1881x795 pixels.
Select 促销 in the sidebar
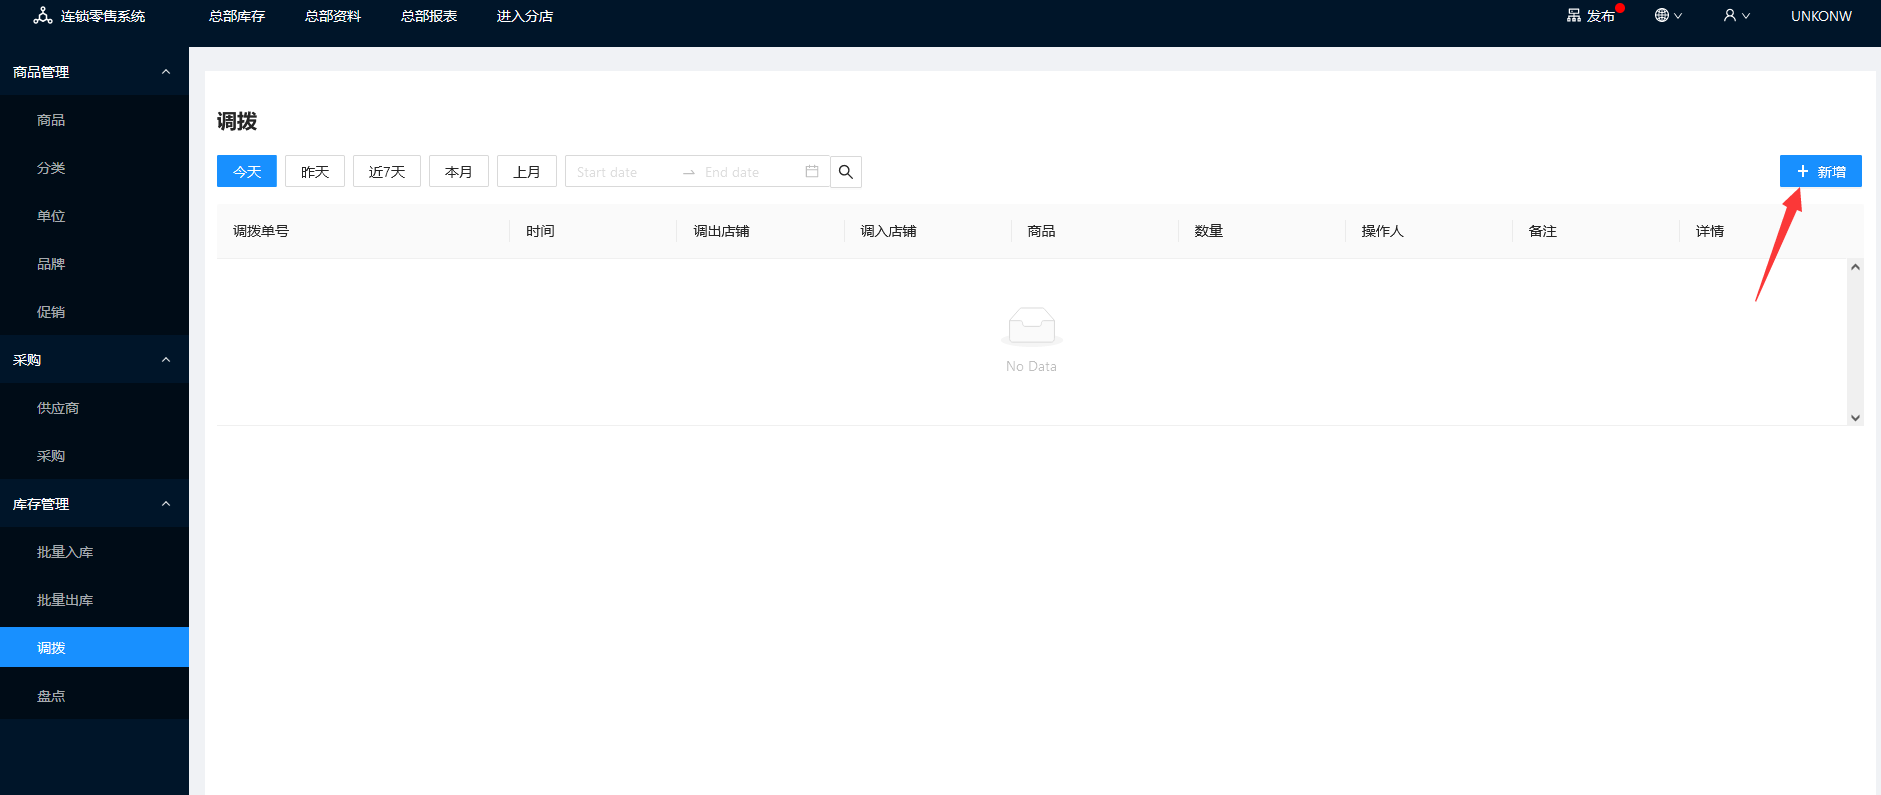(94, 312)
